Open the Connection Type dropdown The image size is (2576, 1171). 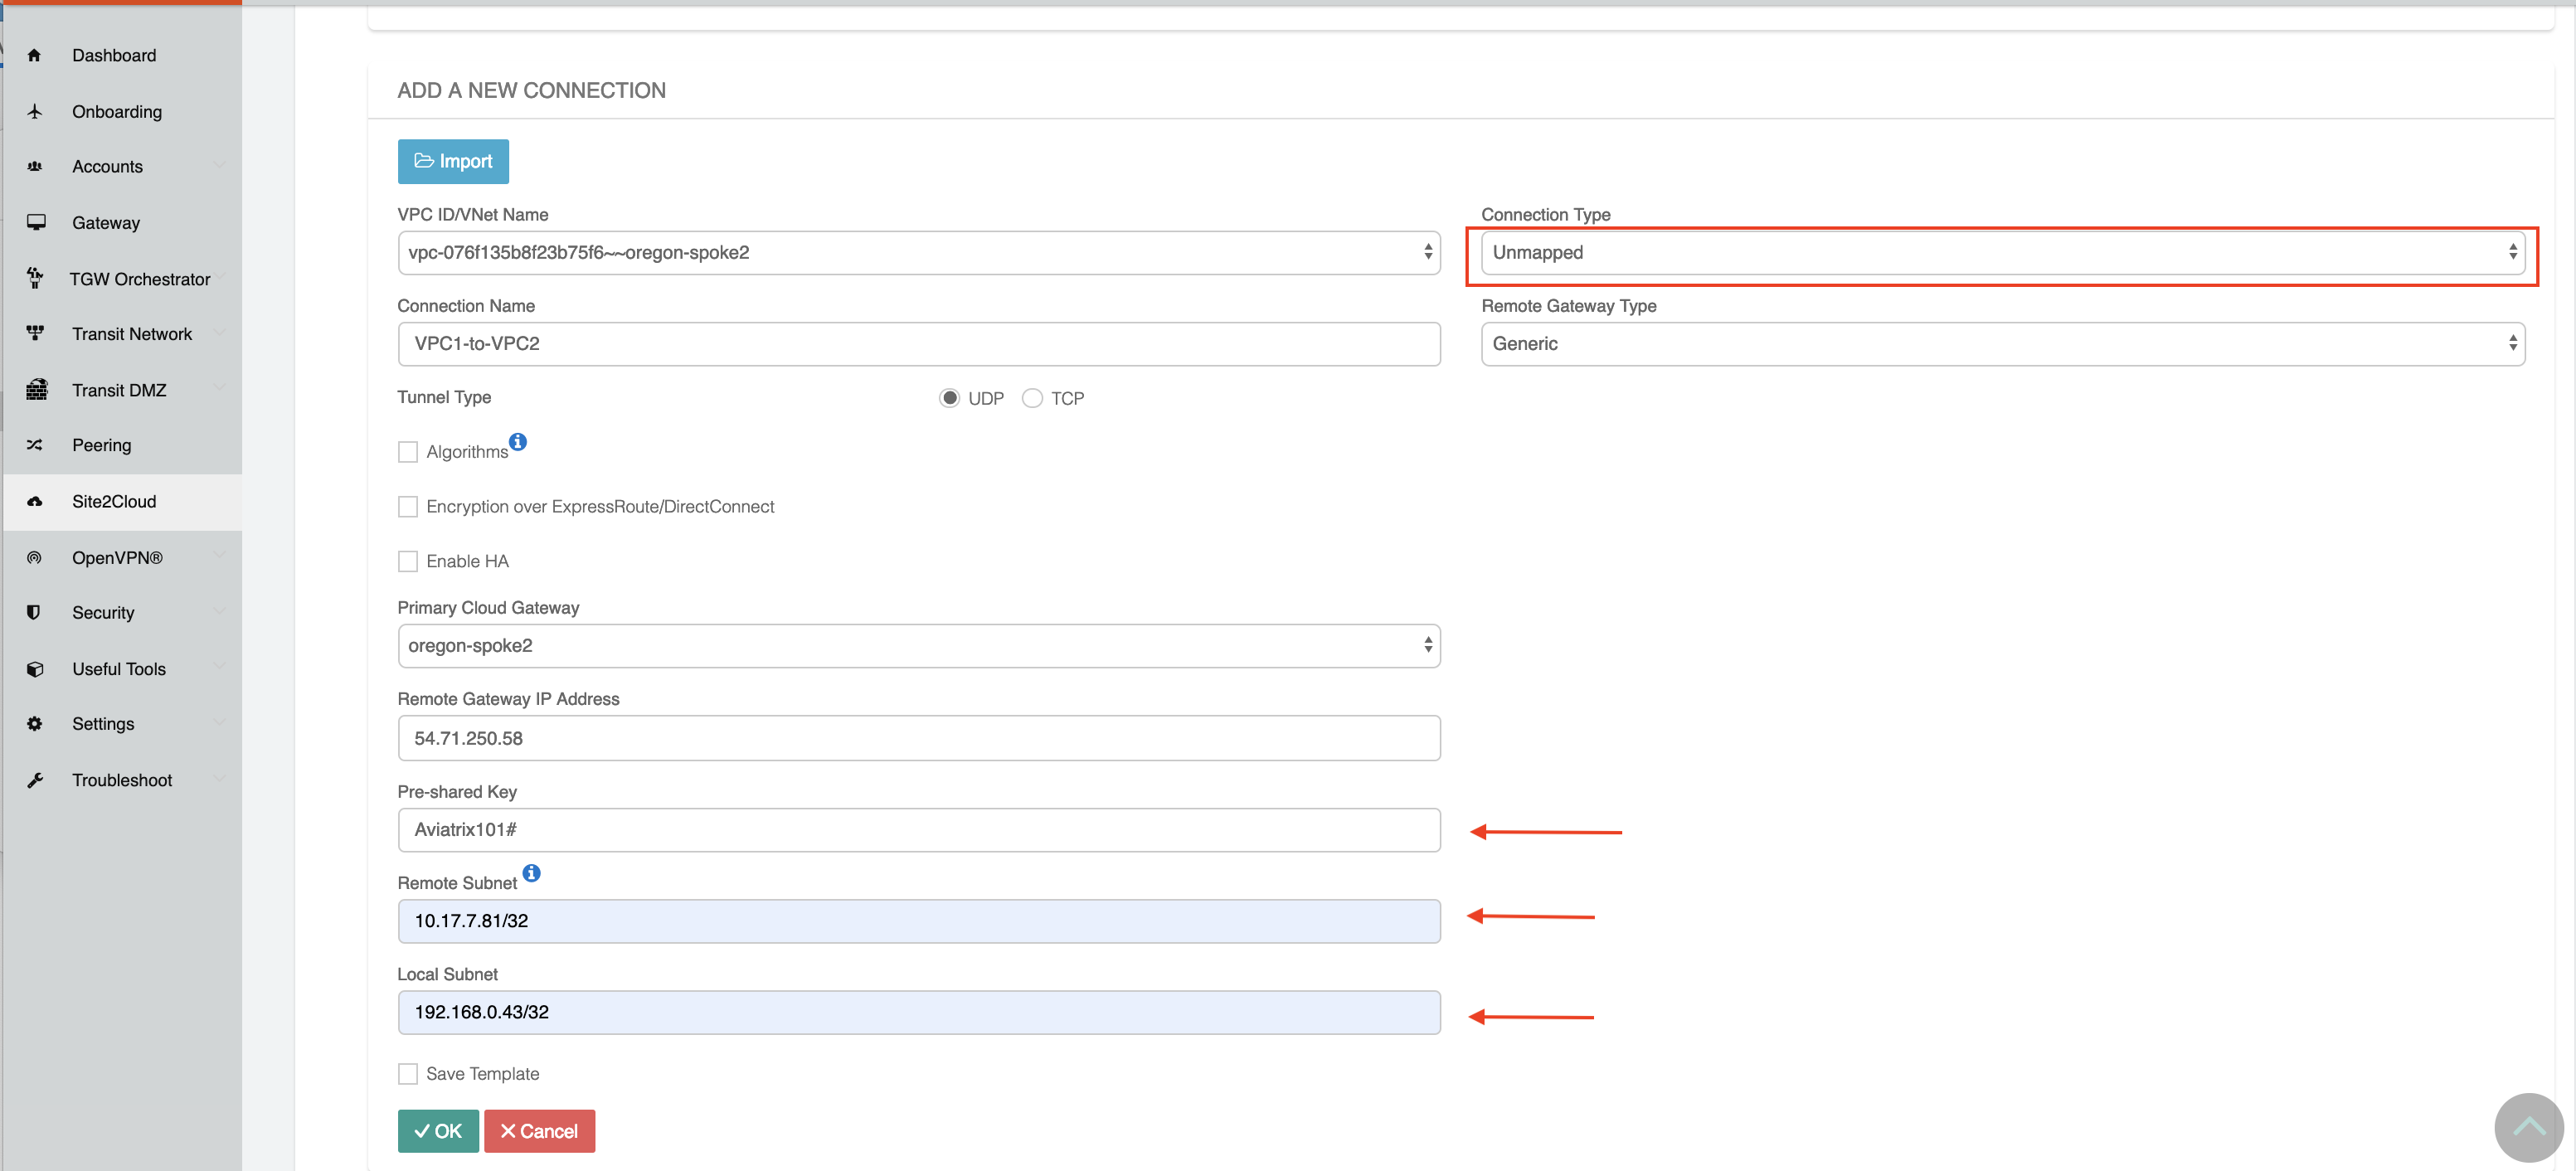tap(2002, 252)
